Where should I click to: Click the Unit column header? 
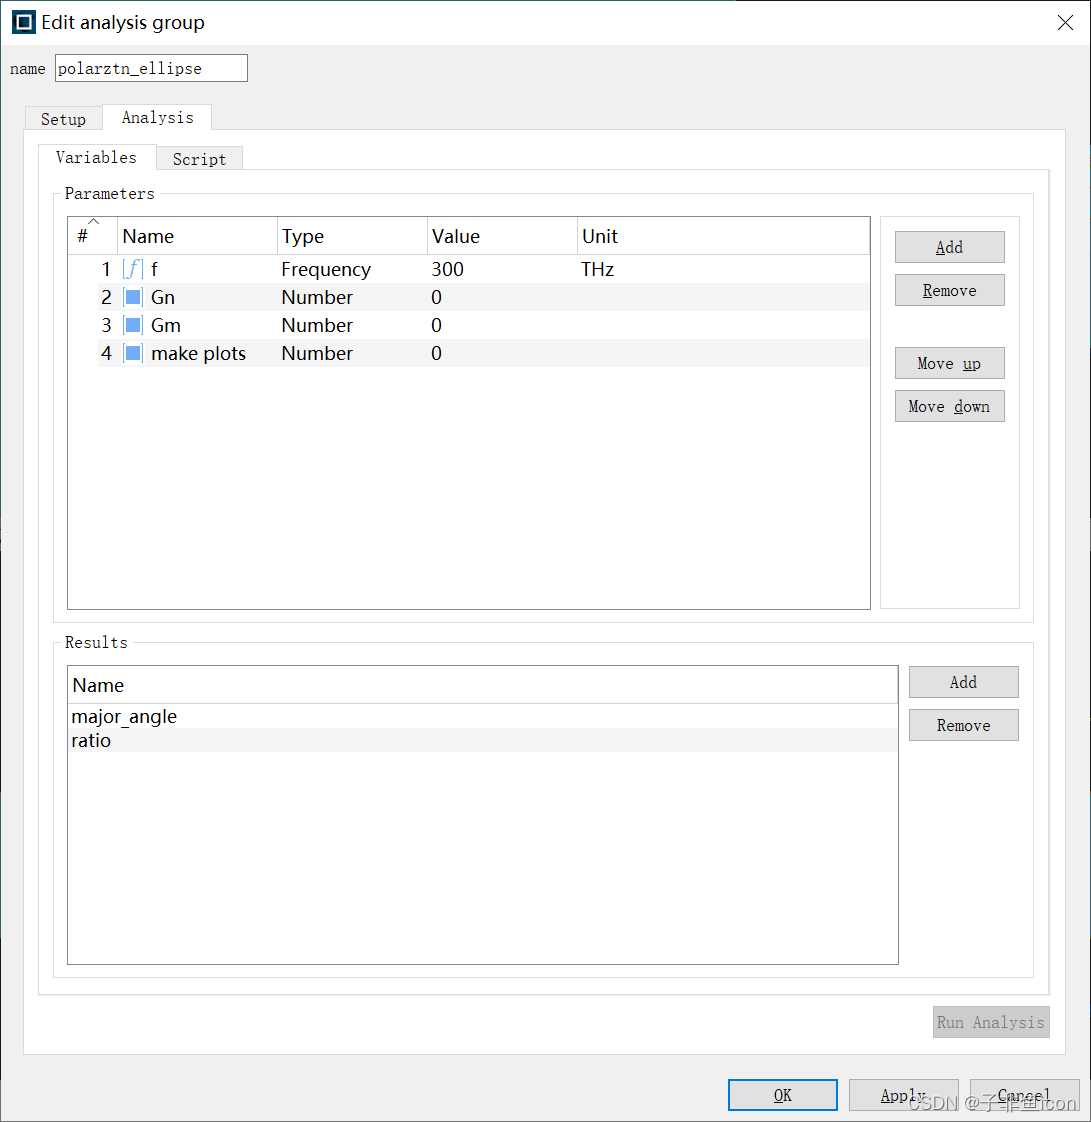723,236
